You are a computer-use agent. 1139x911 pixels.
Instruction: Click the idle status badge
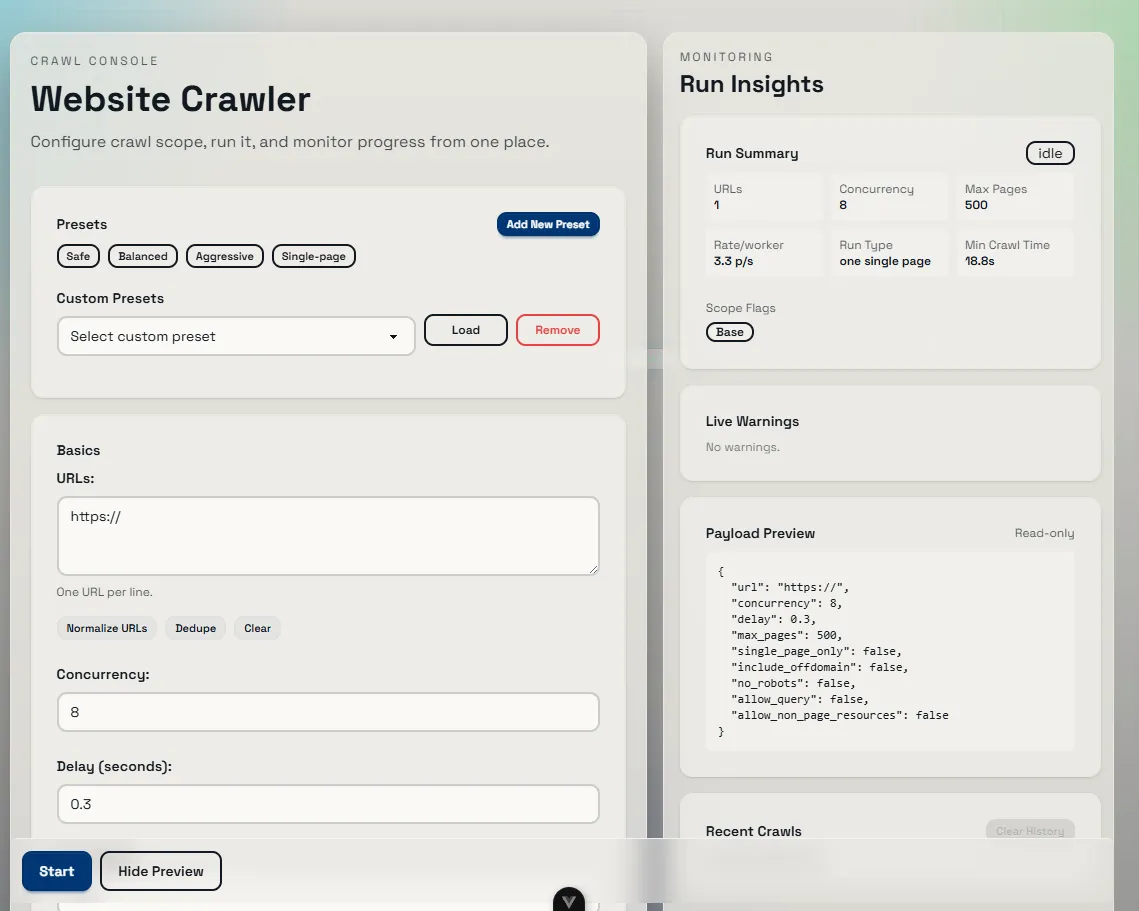[x=1050, y=153]
